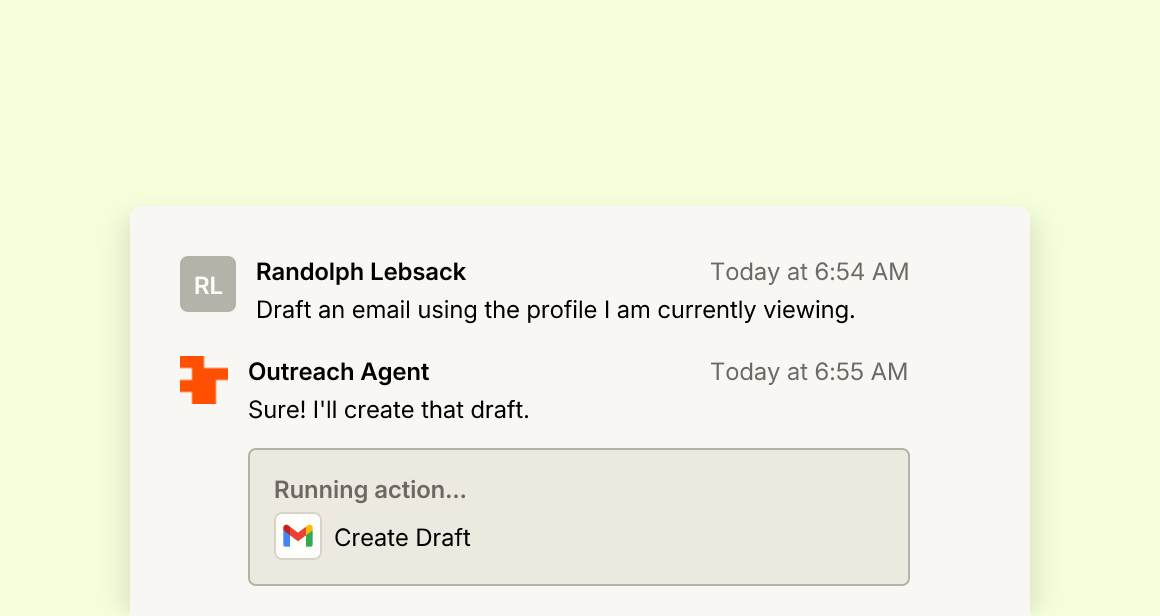Open Randolph Lebsack's sender name
Image resolution: width=1160 pixels, height=616 pixels.
point(360,272)
